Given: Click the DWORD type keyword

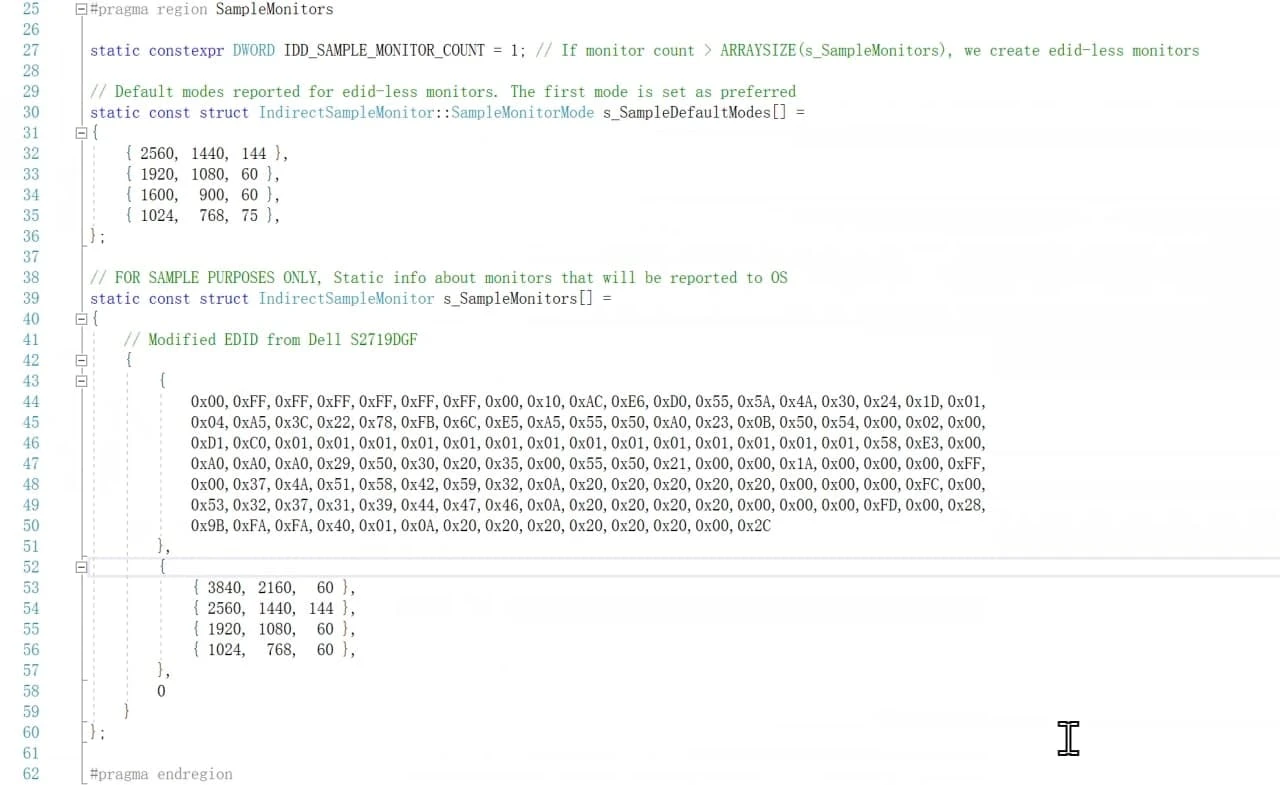Looking at the screenshot, I should (254, 50).
